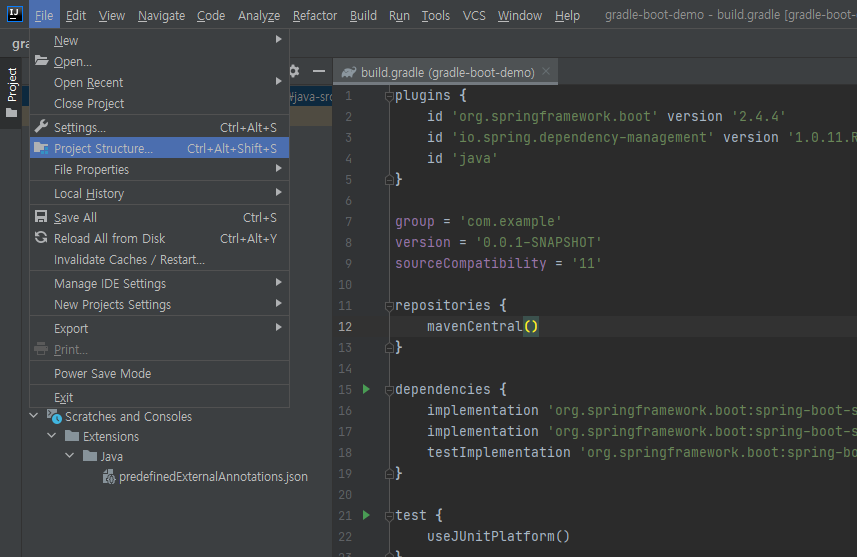Expand Open Recent submenu
The width and height of the screenshot is (857, 557).
(x=159, y=83)
